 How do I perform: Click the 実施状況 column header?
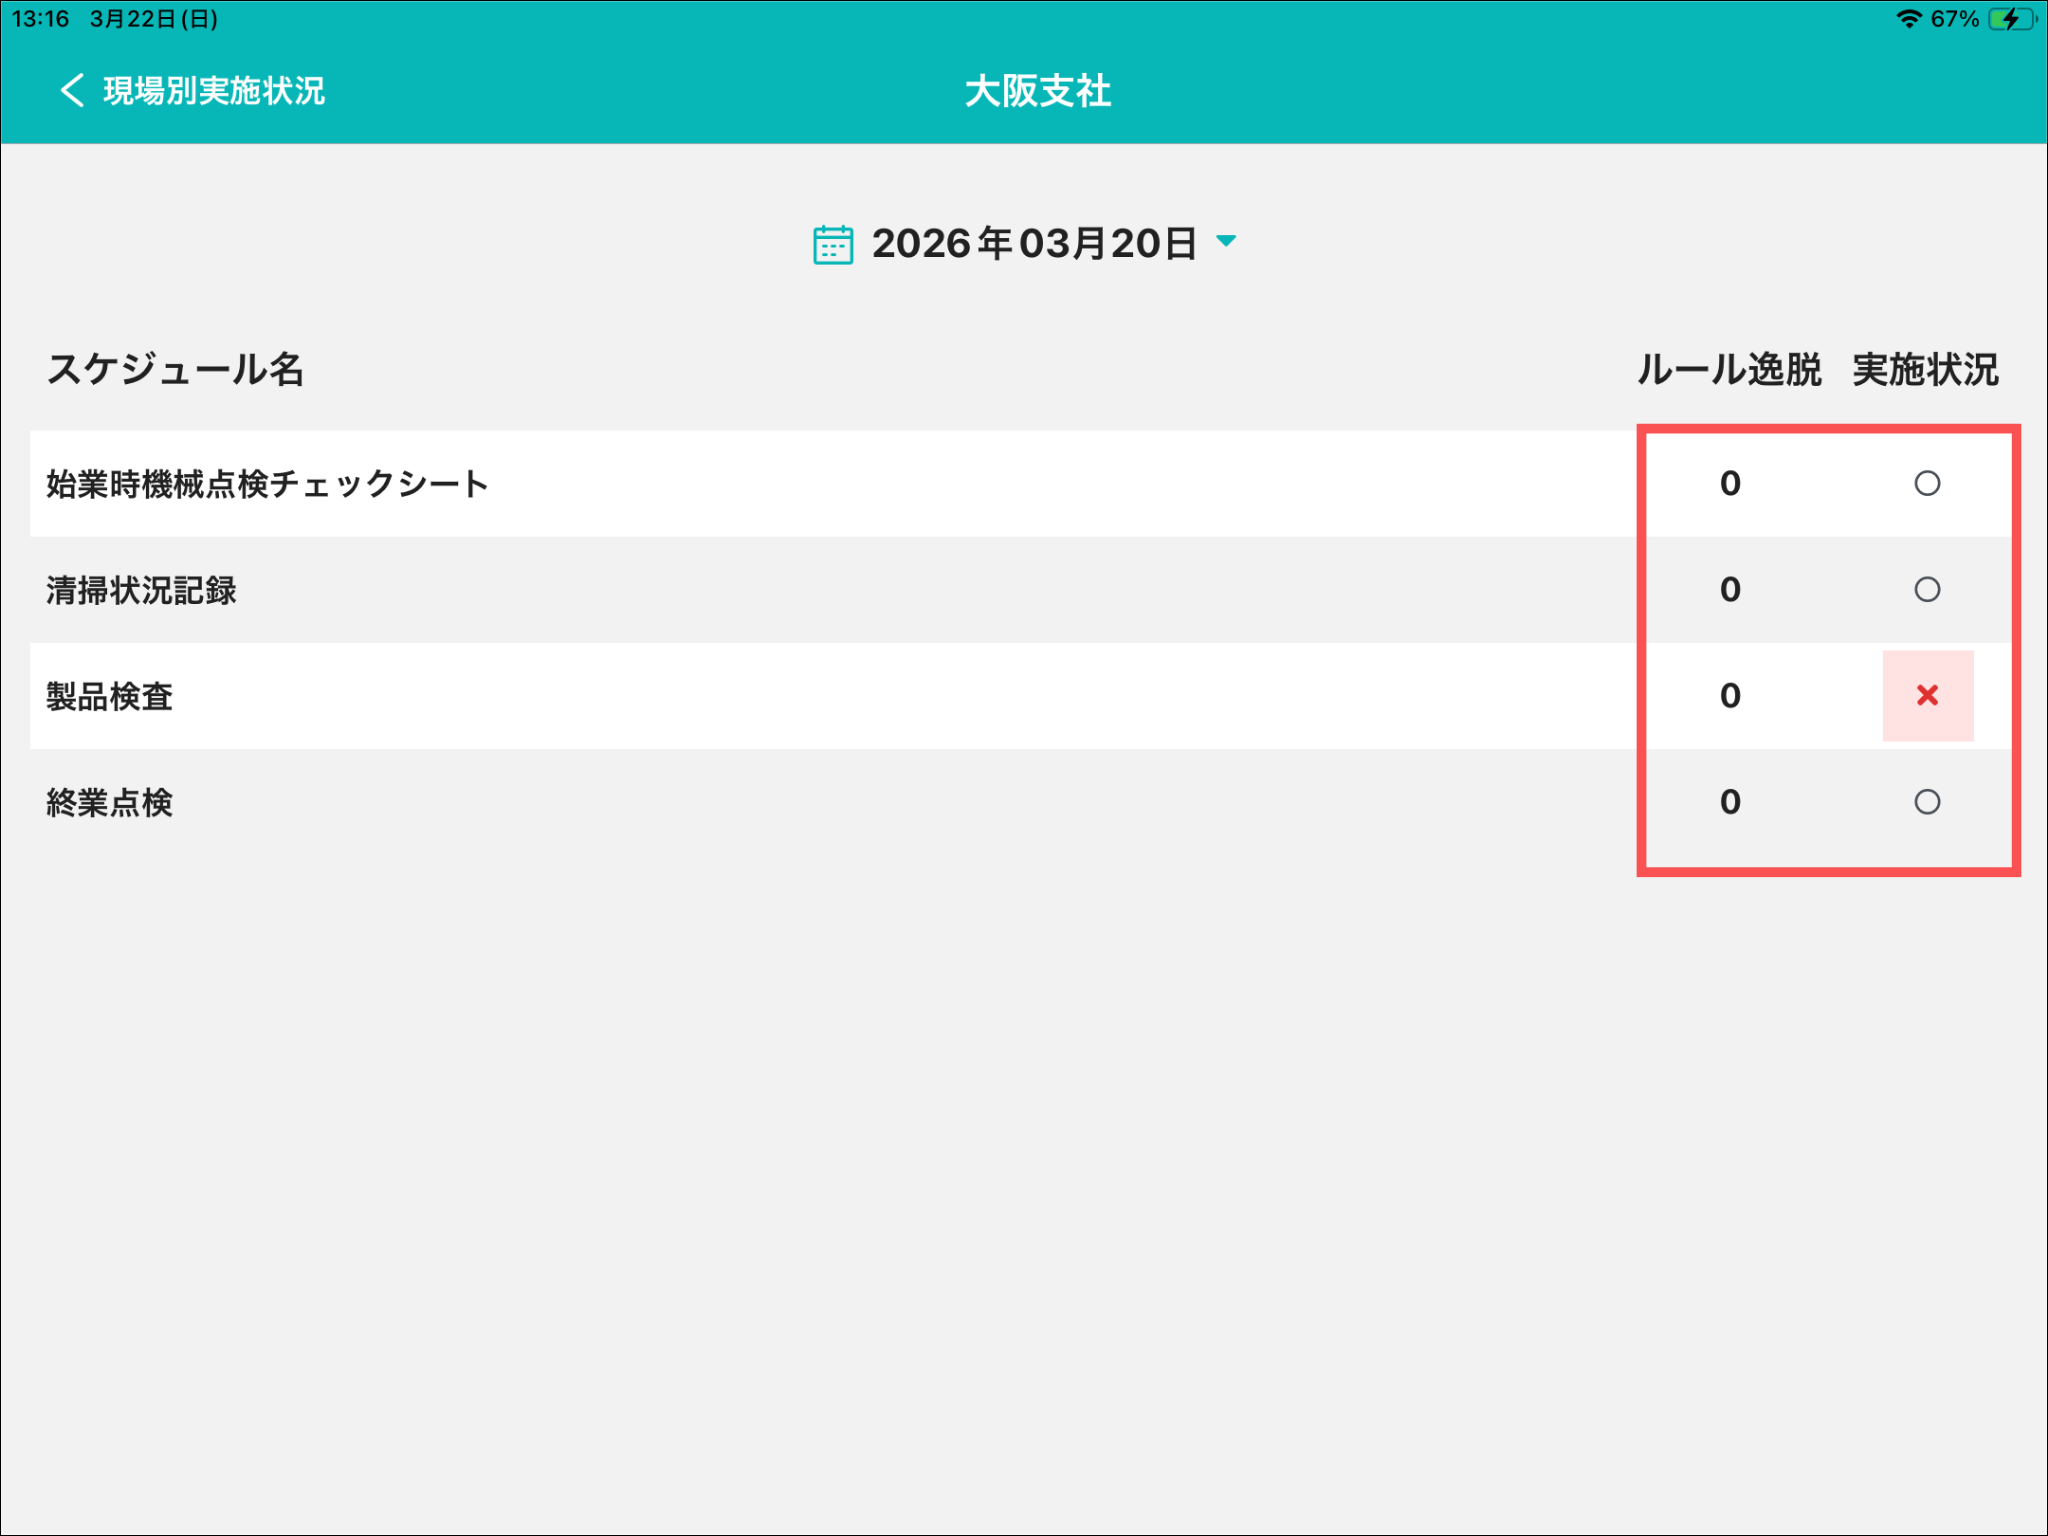click(1925, 370)
